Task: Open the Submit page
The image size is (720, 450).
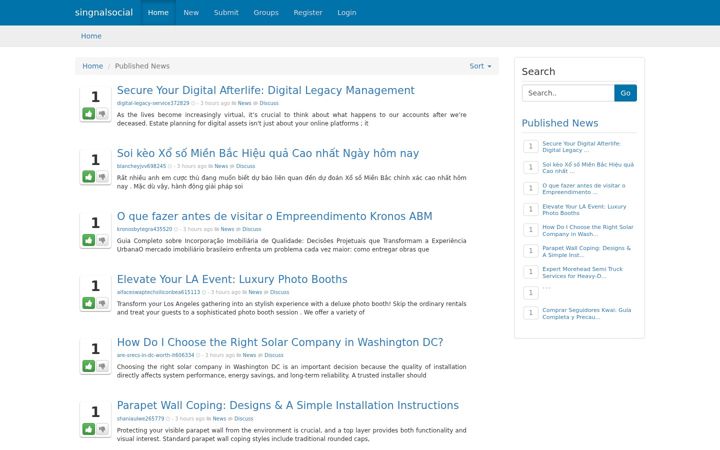Action: point(226,12)
